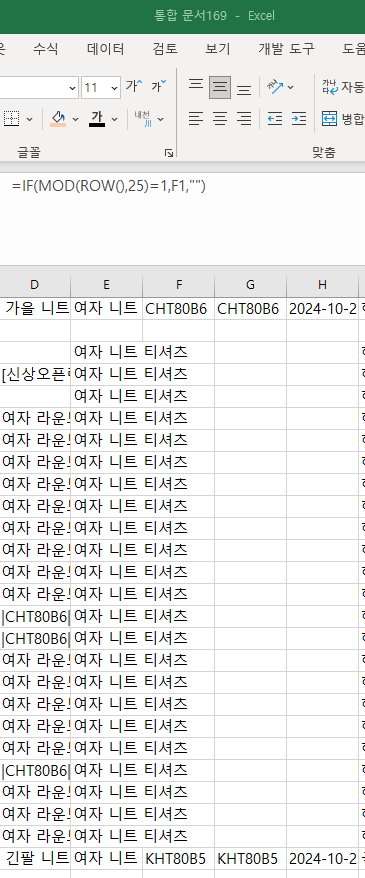Select the [신상오픈 cell in column D
Screen dimensions: 365x878
[x=35, y=375]
